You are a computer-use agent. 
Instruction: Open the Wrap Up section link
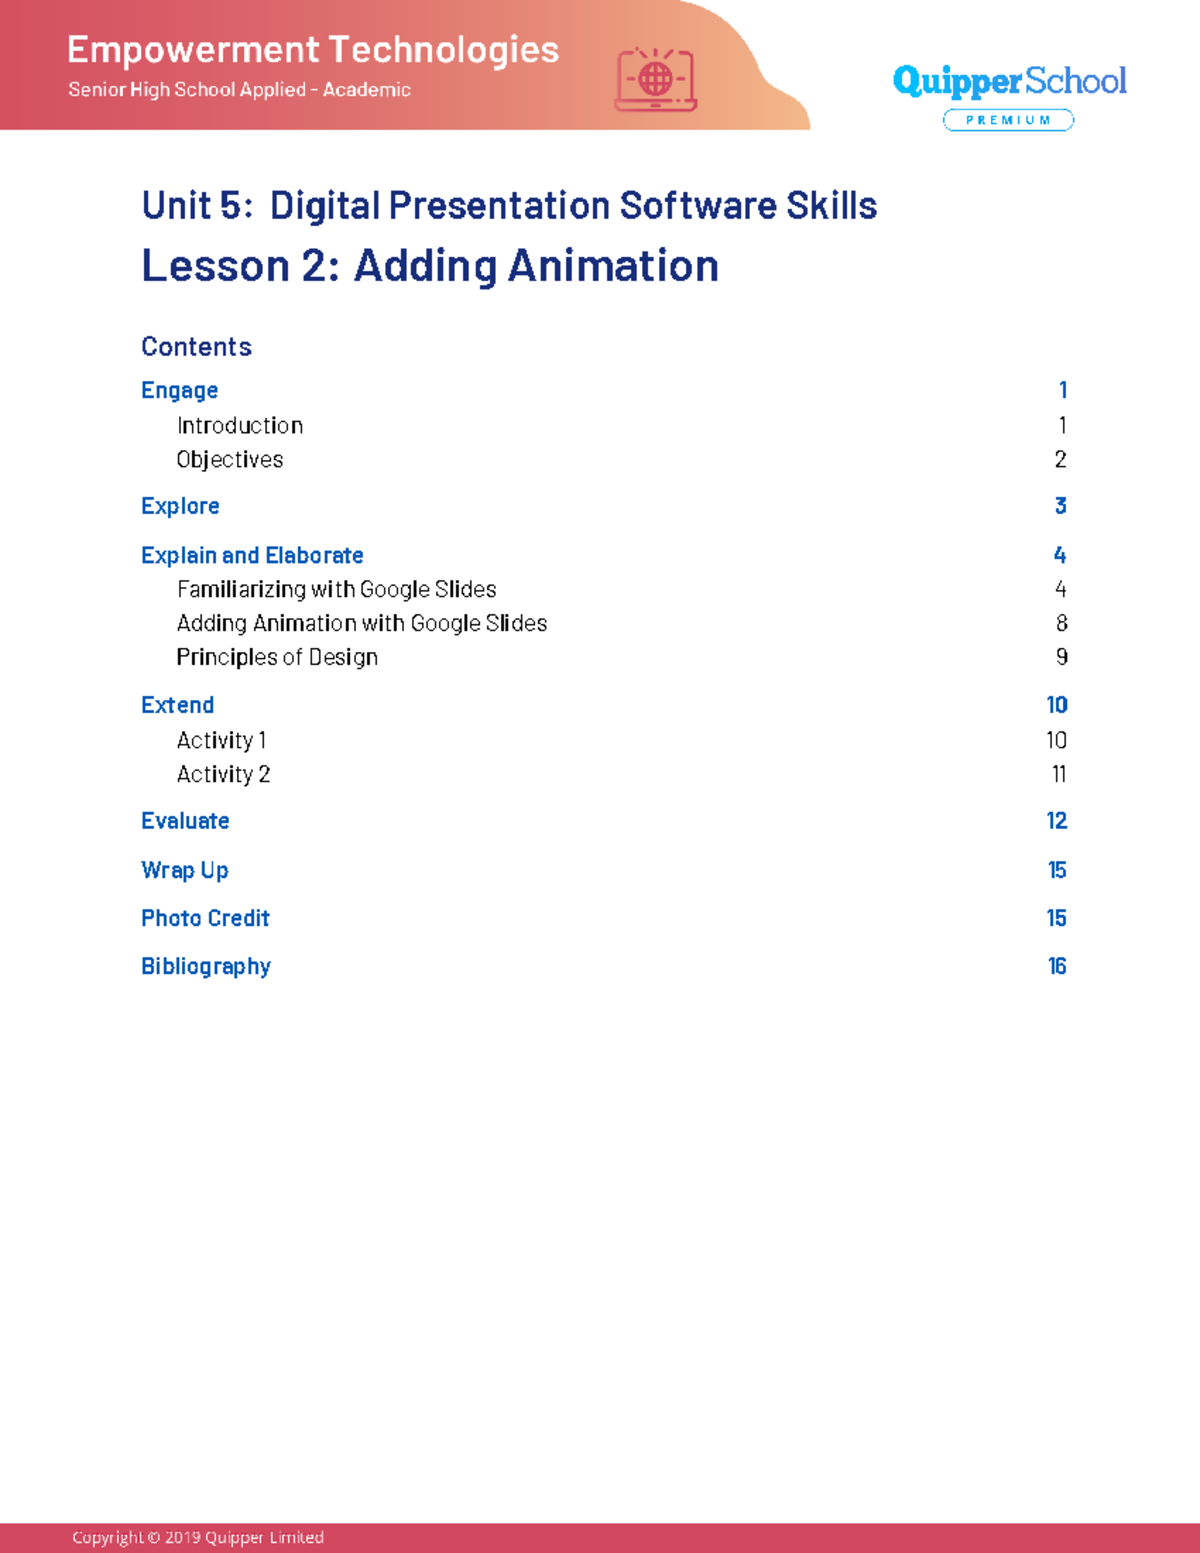(x=185, y=870)
